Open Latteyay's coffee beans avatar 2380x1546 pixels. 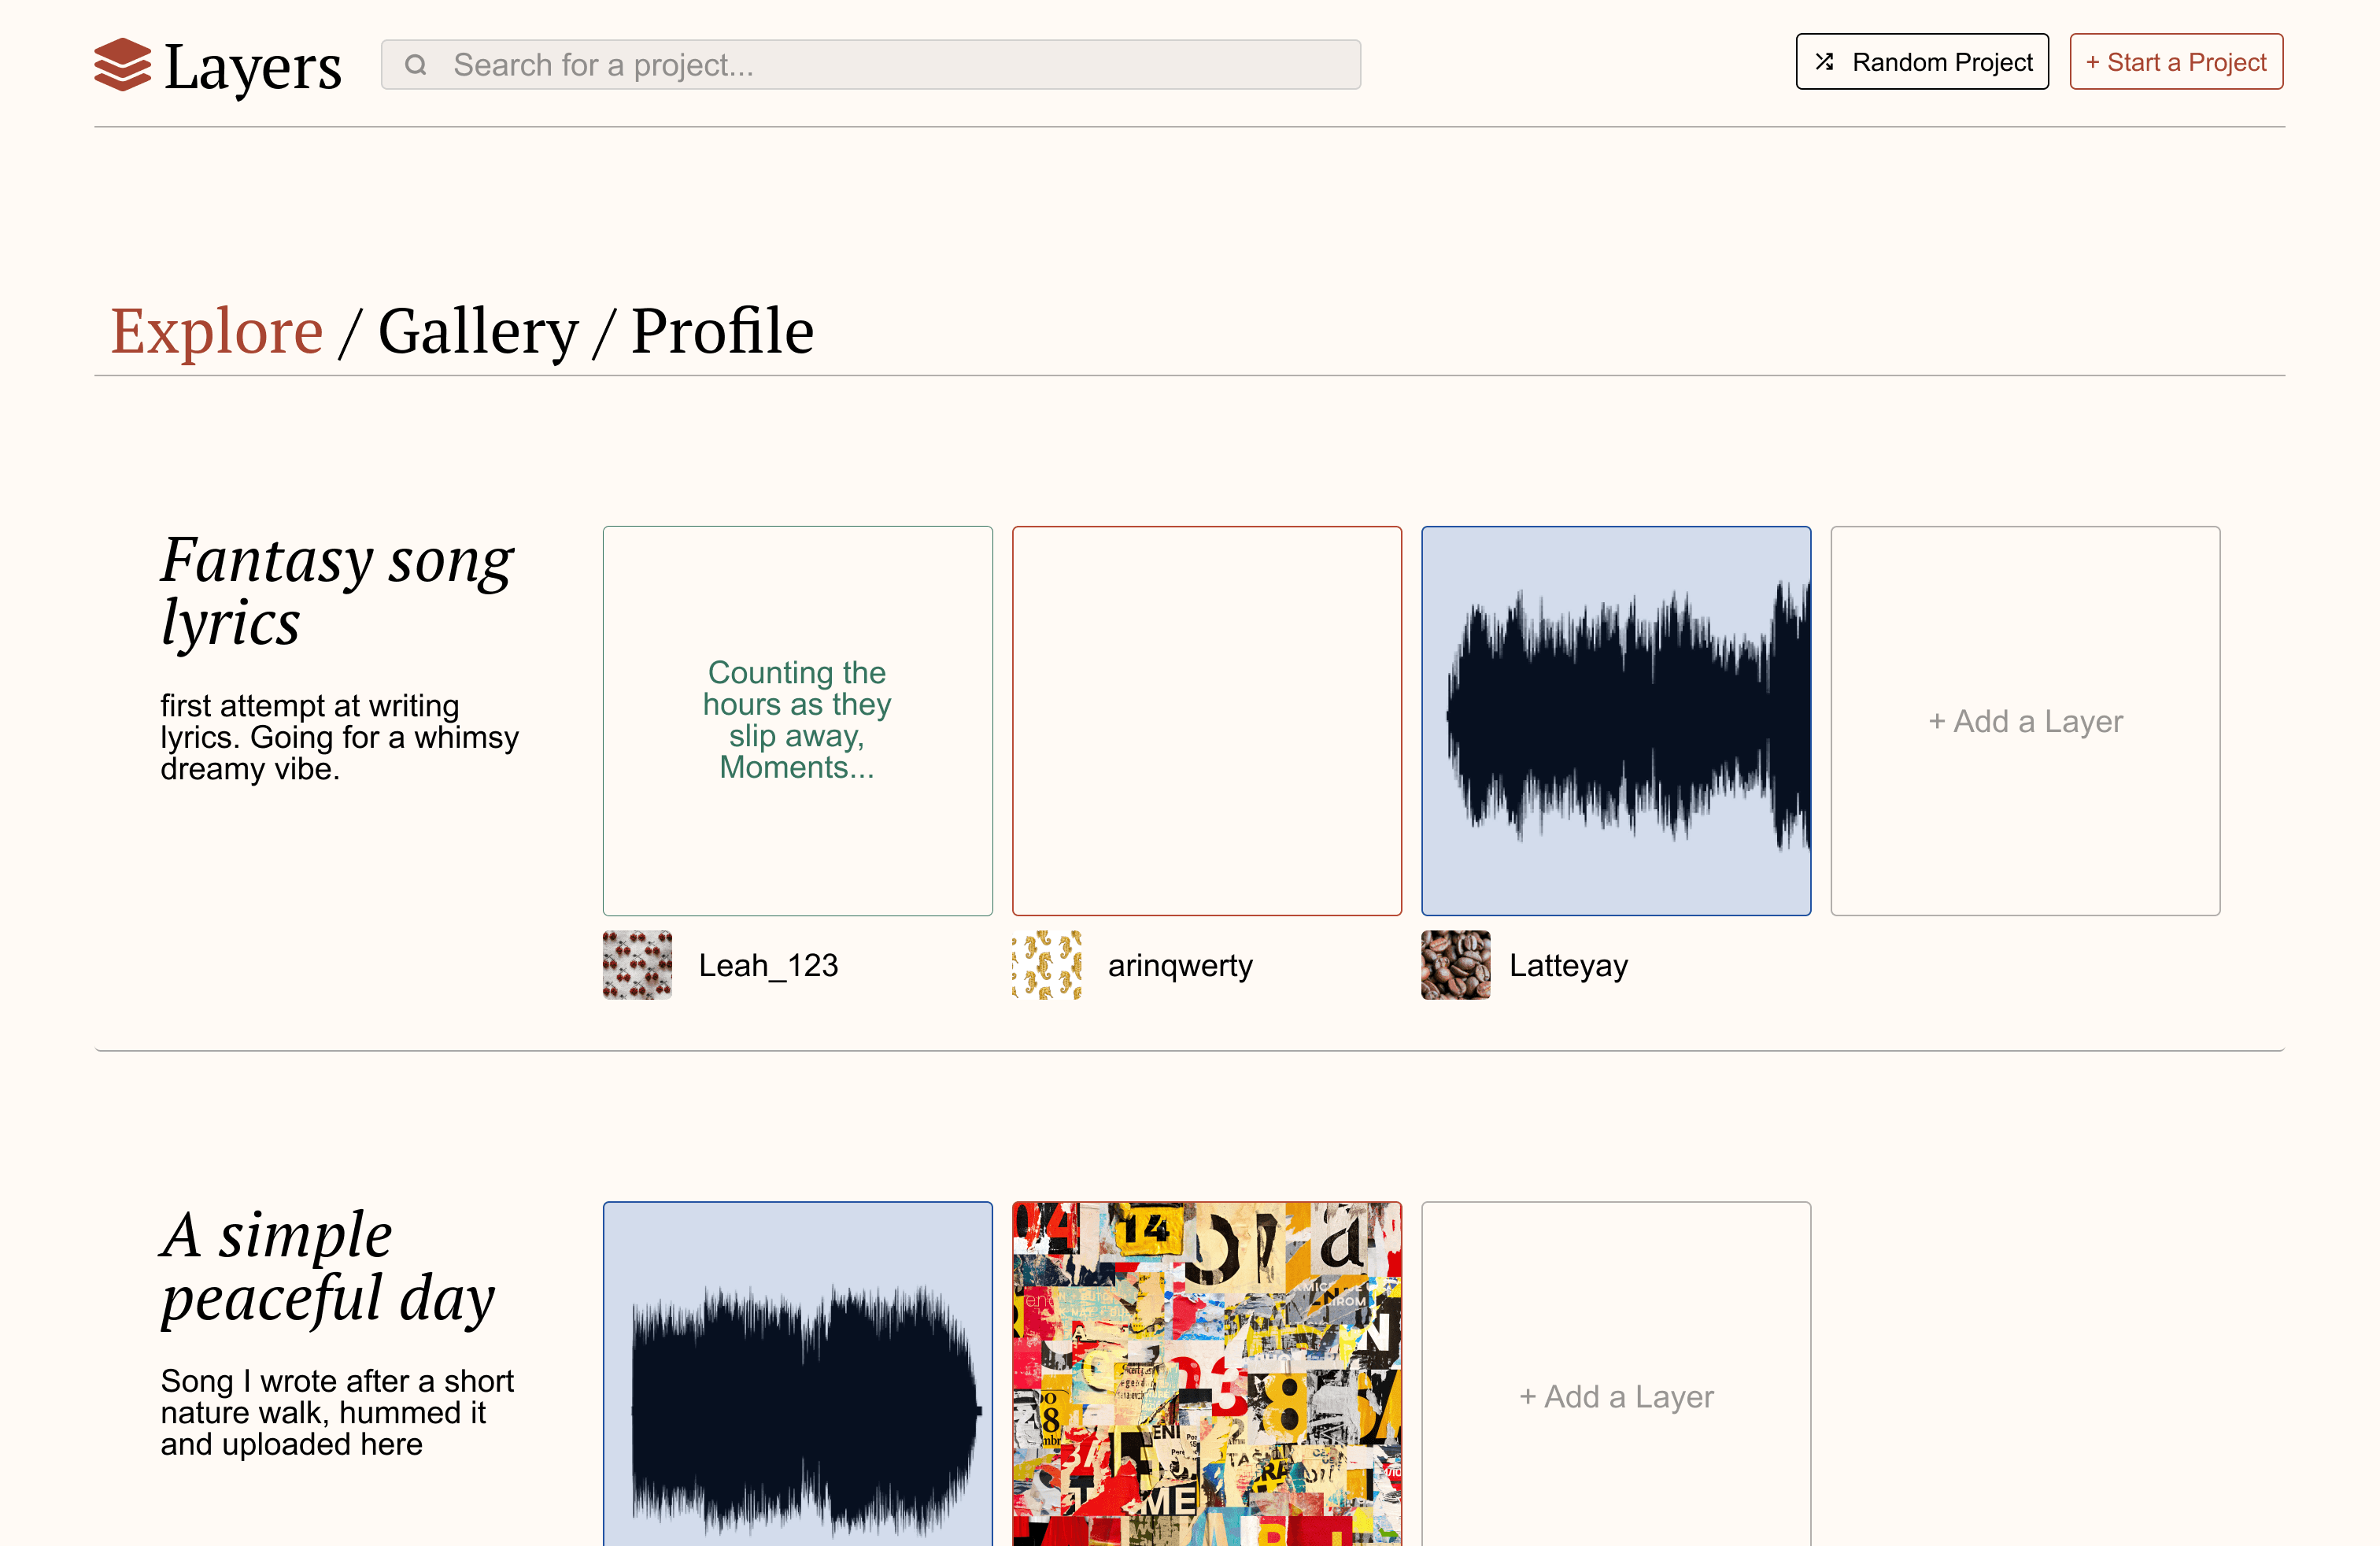[x=1455, y=965]
